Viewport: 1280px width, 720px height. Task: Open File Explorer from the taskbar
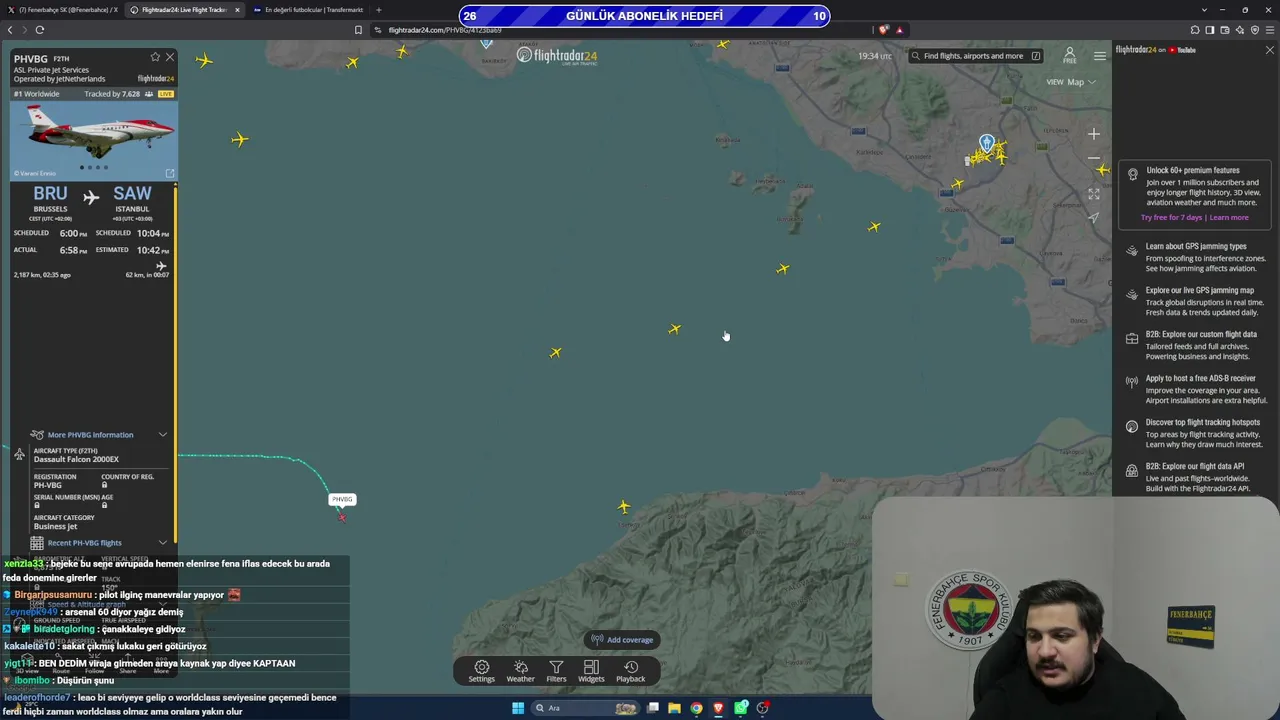674,708
